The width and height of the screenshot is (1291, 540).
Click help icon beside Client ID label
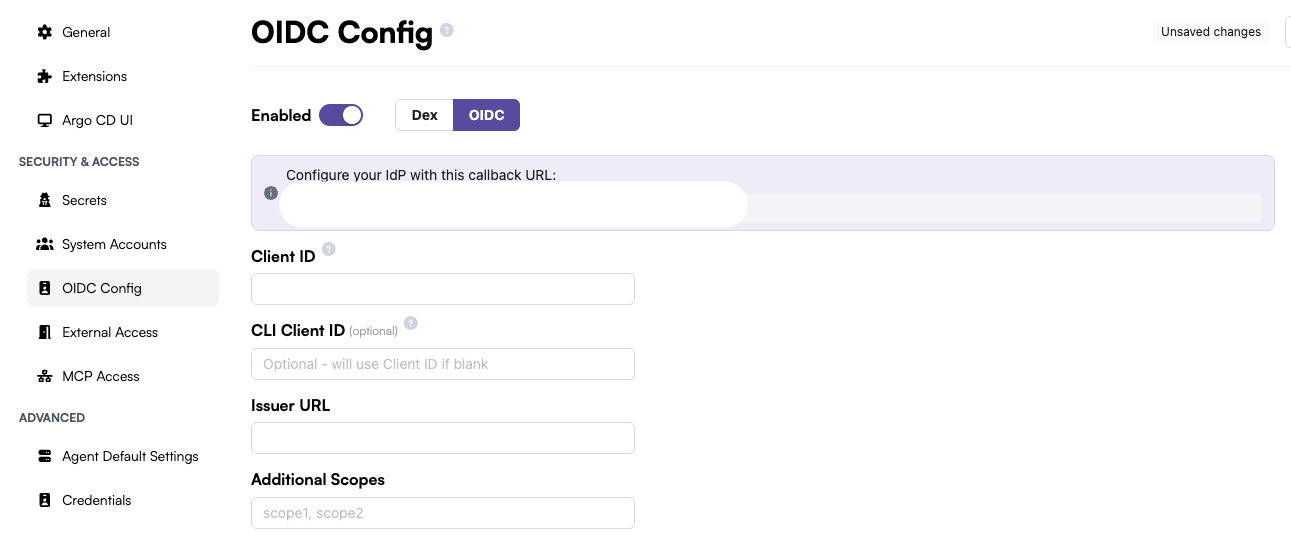(329, 249)
